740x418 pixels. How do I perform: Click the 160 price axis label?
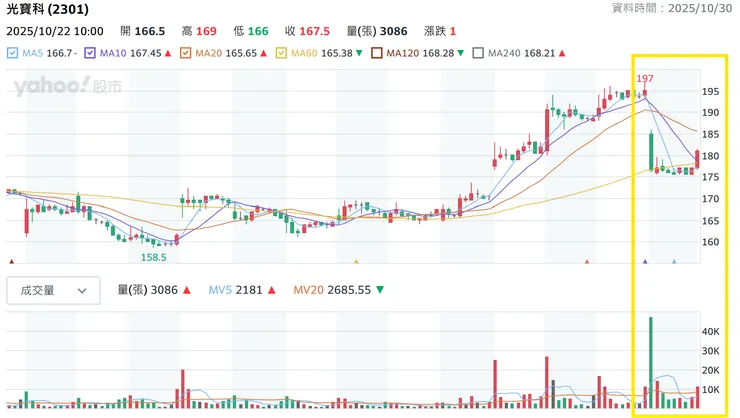click(x=710, y=242)
